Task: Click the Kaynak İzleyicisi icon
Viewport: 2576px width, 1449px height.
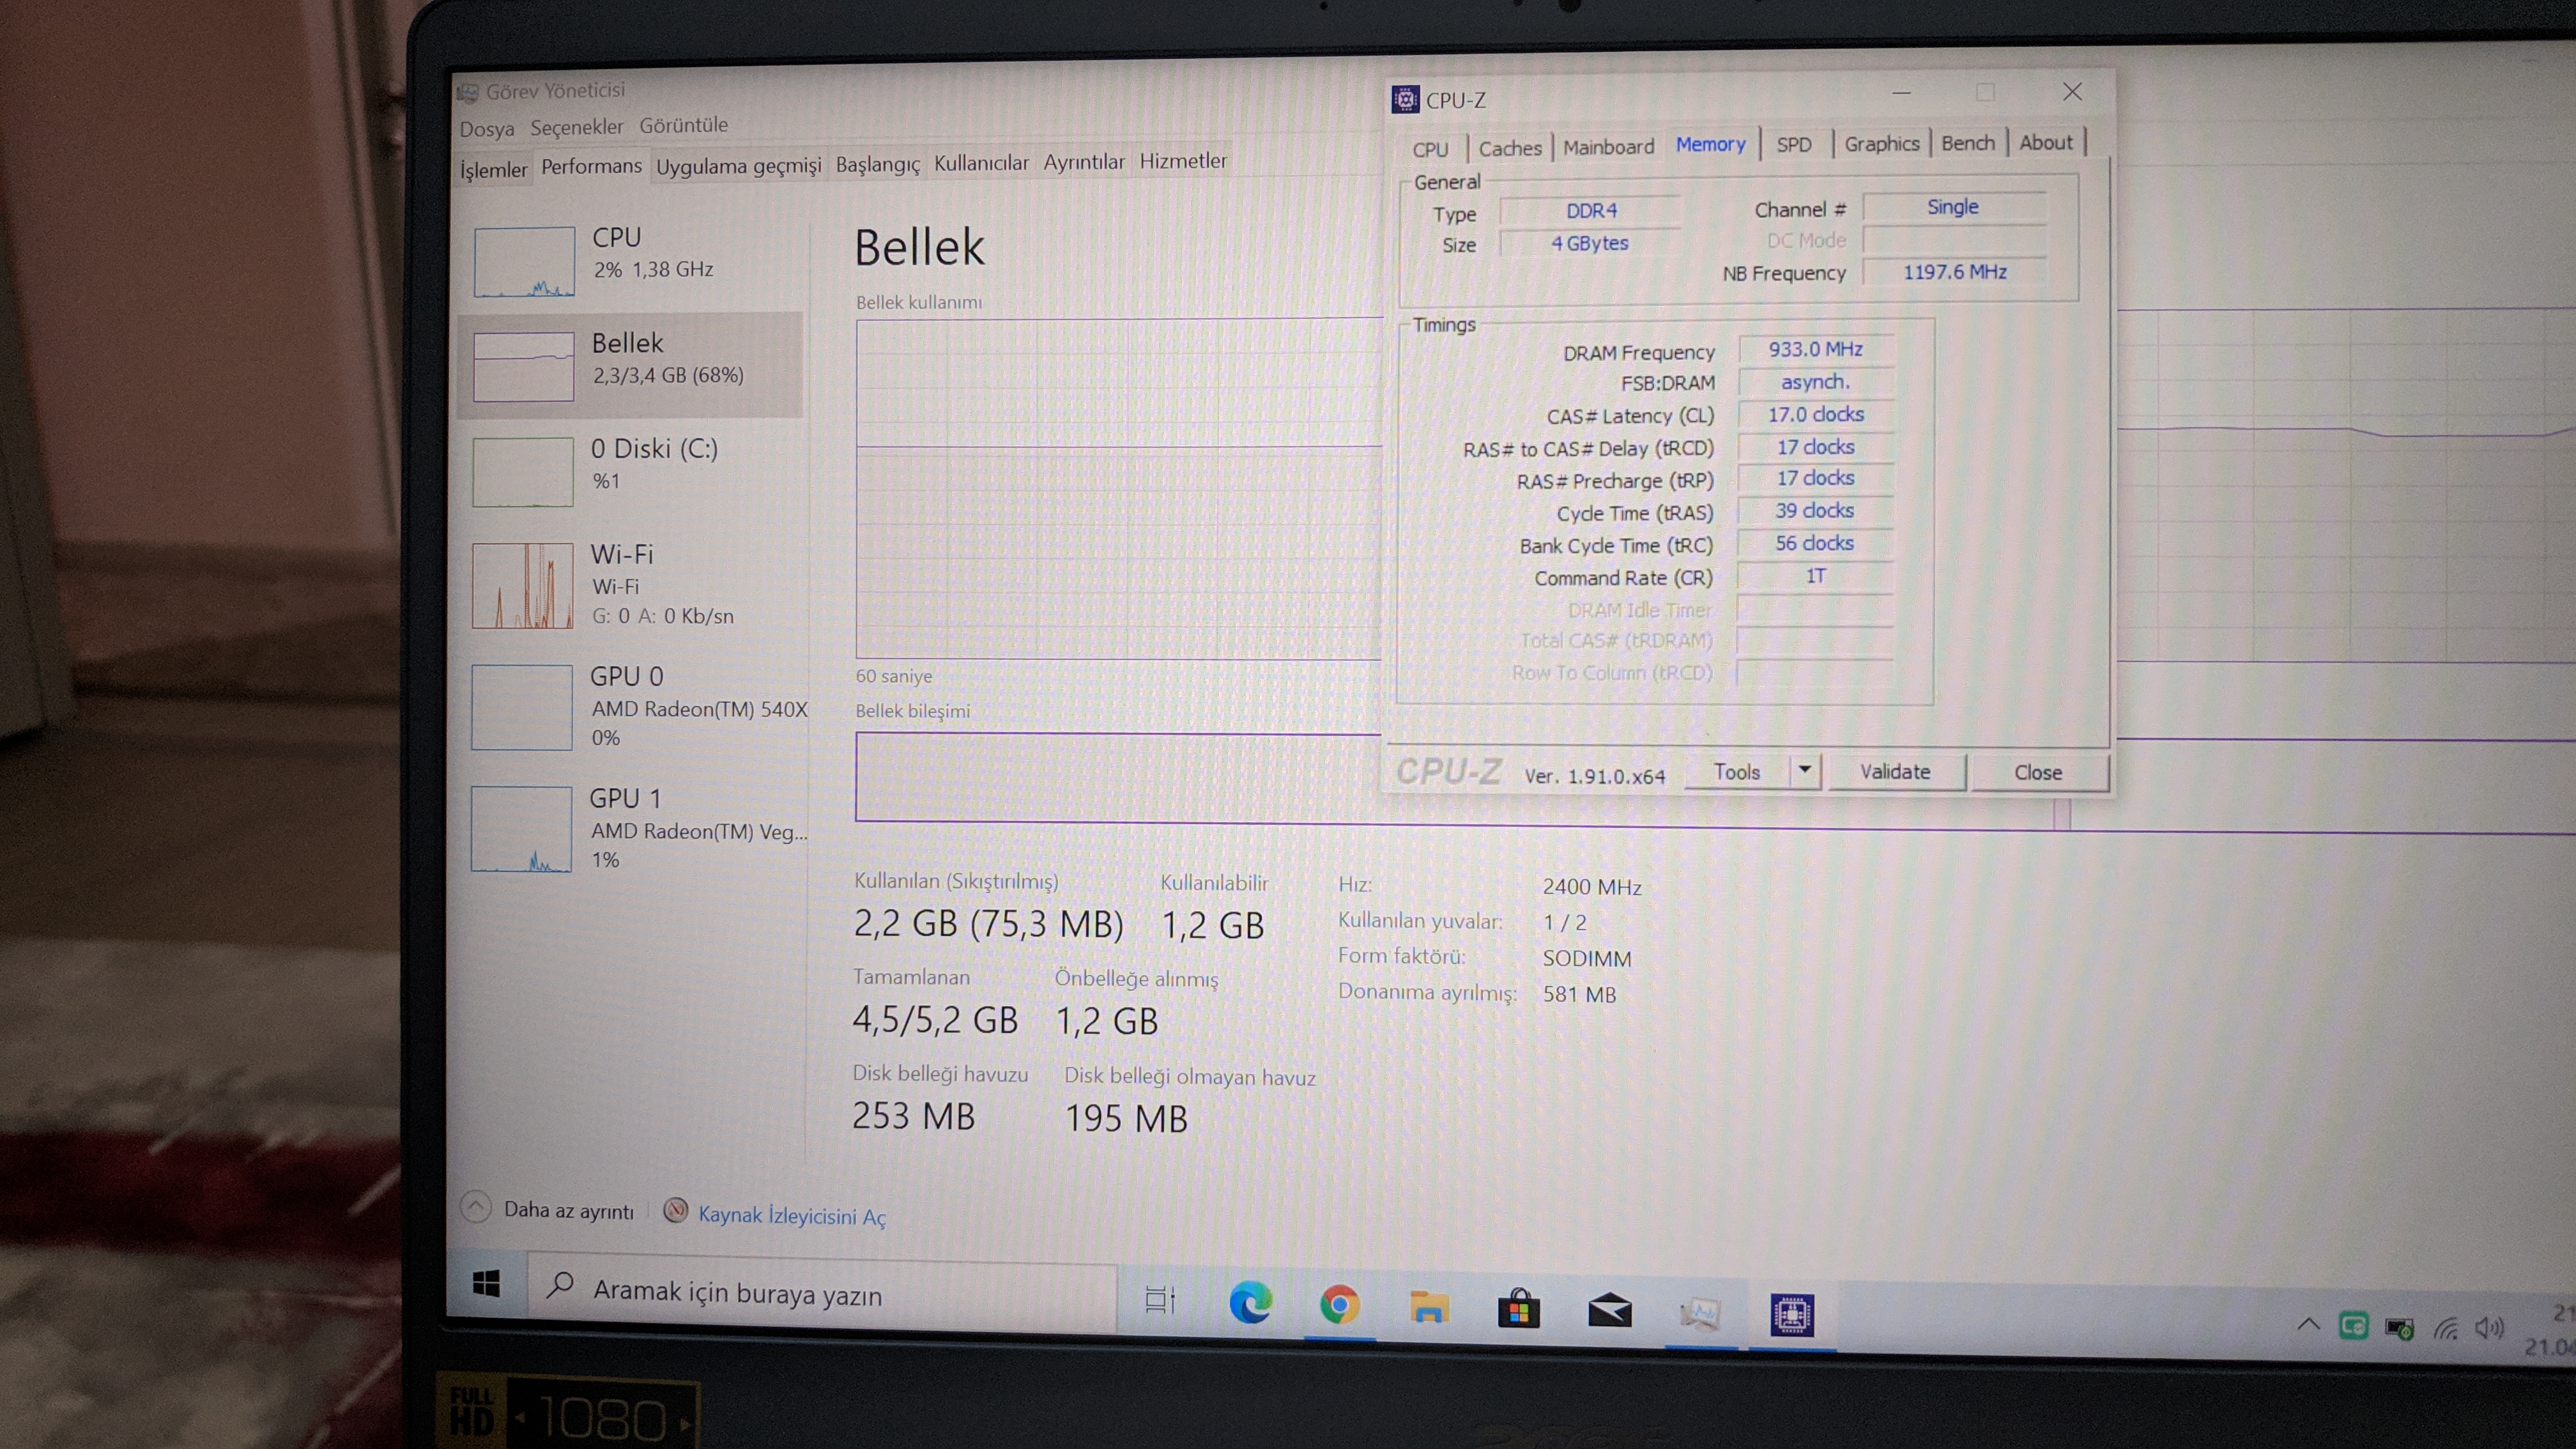Action: click(x=676, y=1211)
